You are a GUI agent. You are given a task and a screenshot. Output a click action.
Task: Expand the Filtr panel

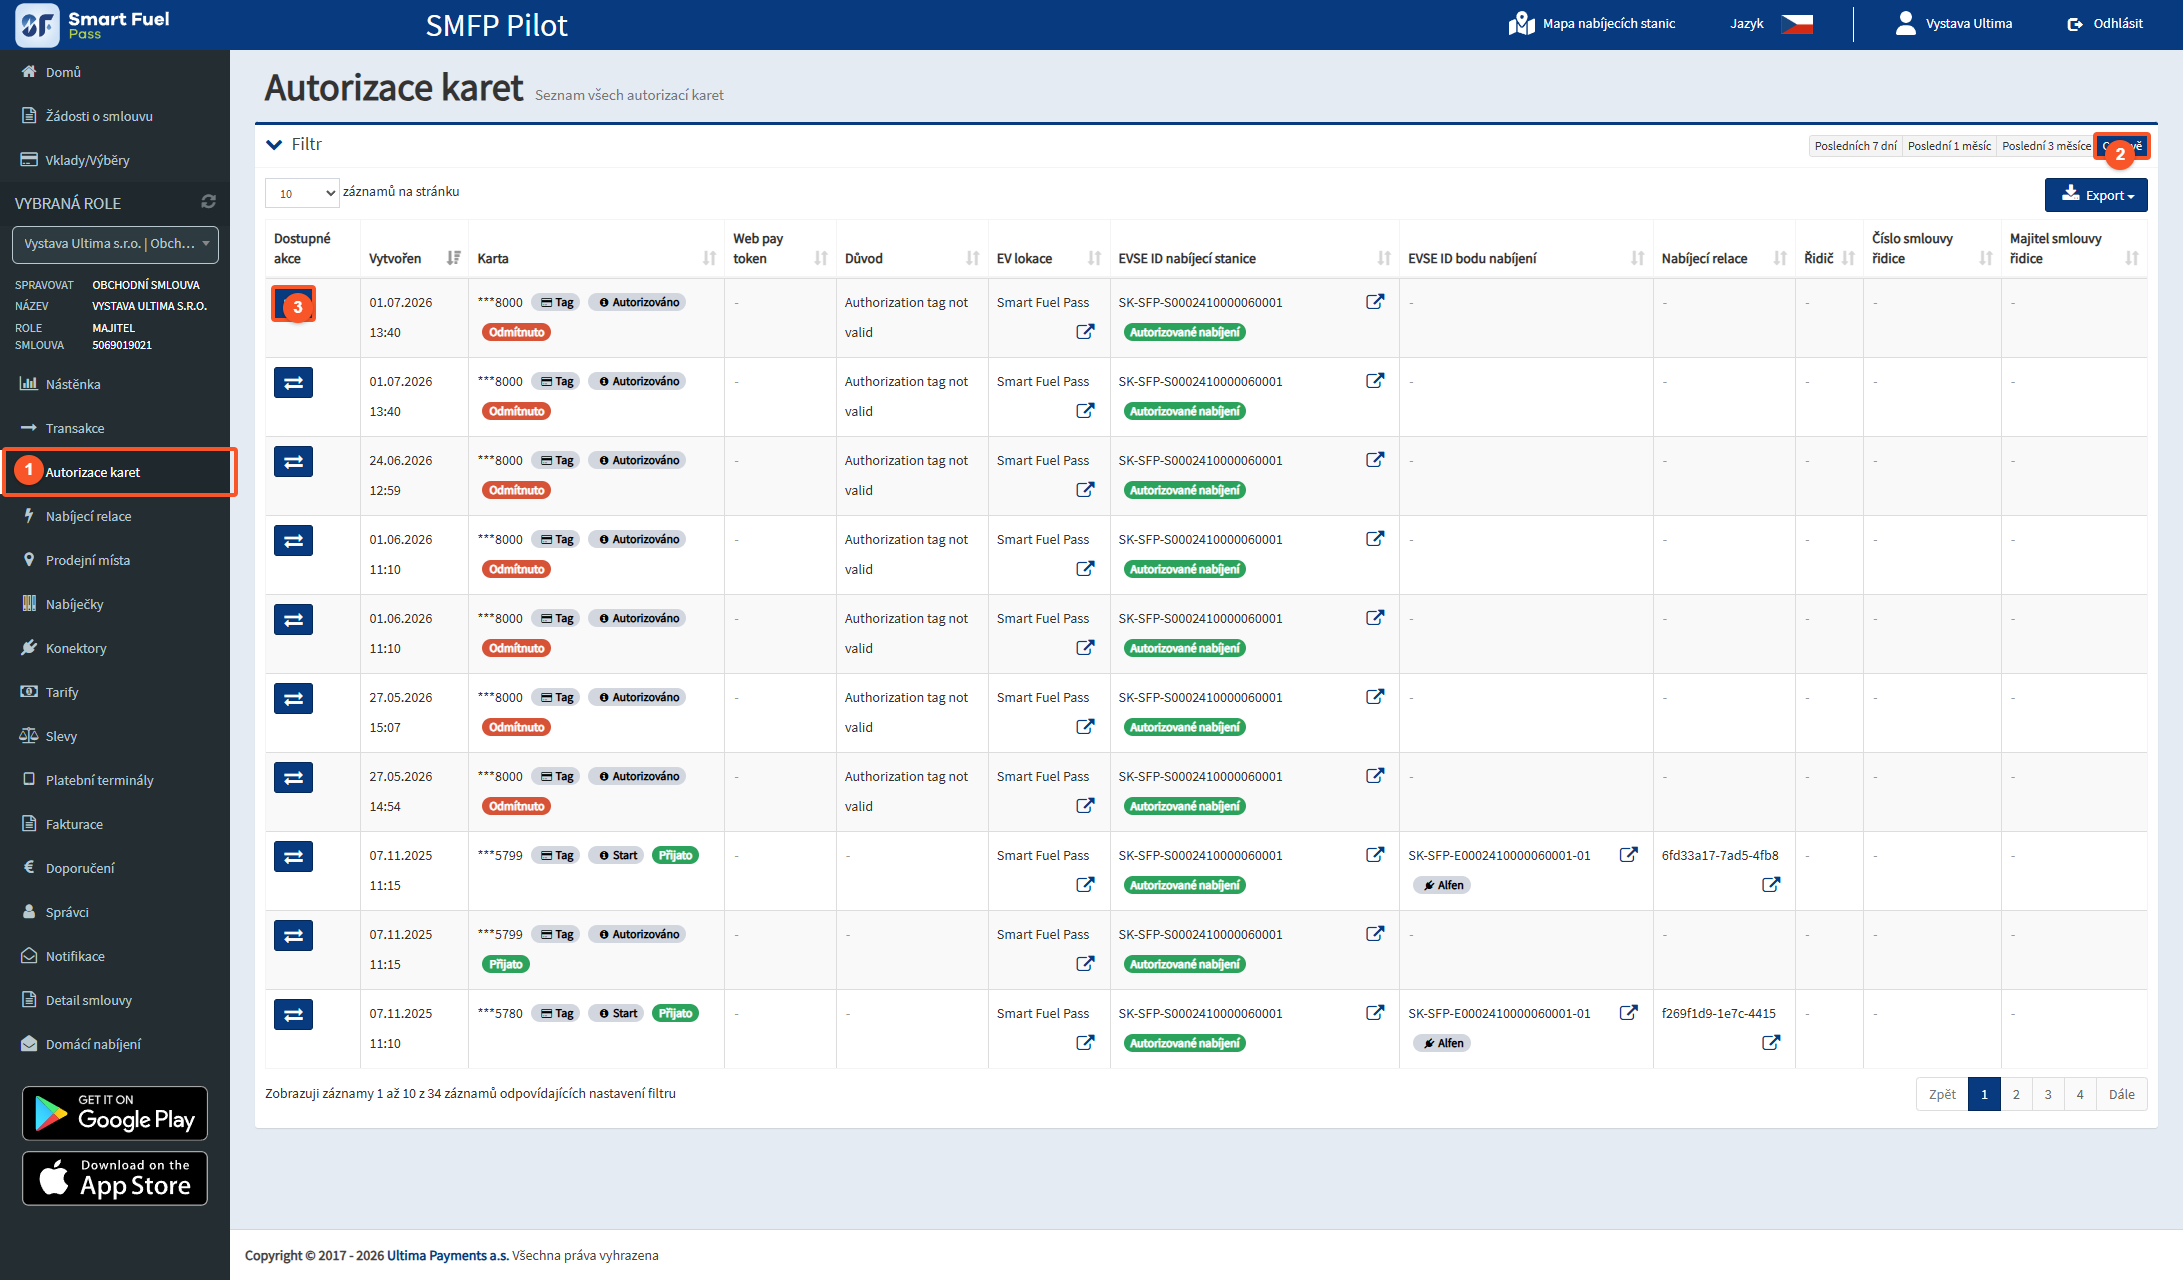294,145
